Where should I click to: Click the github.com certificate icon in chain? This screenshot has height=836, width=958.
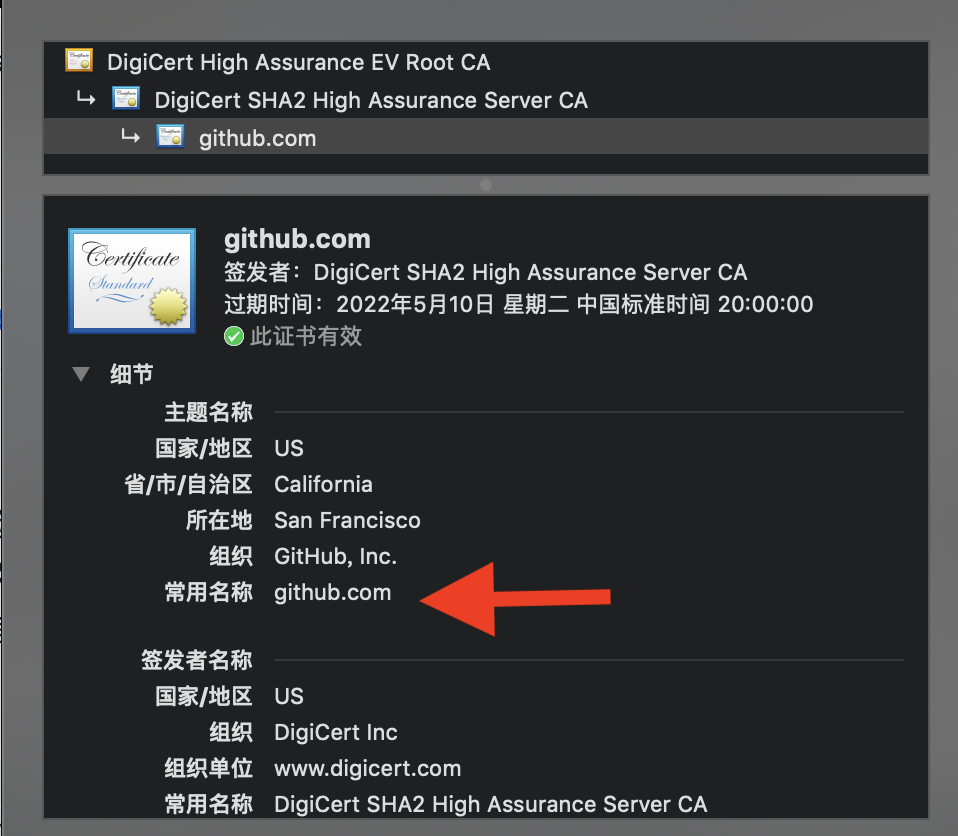(x=170, y=137)
